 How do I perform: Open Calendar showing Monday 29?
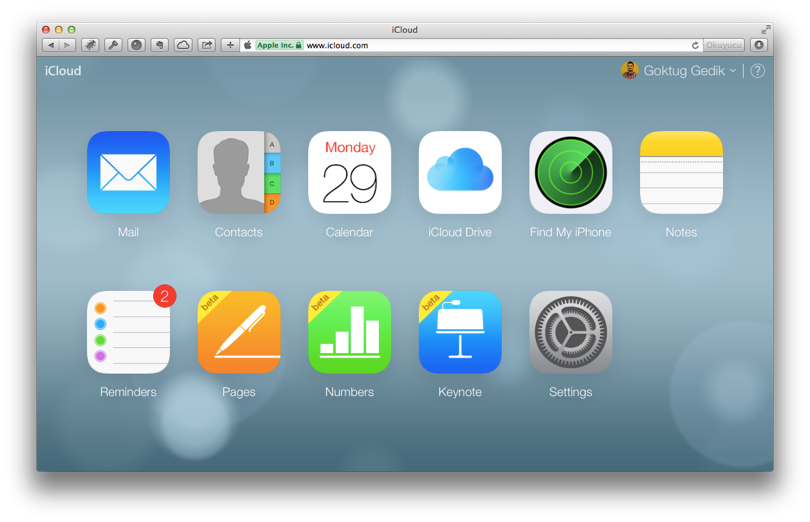click(349, 172)
